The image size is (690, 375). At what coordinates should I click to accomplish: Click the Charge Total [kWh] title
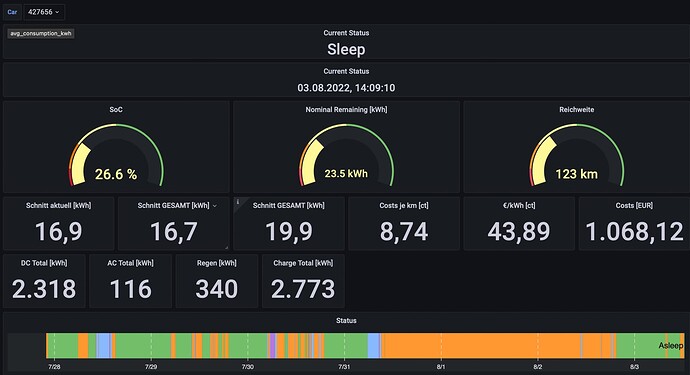point(303,263)
